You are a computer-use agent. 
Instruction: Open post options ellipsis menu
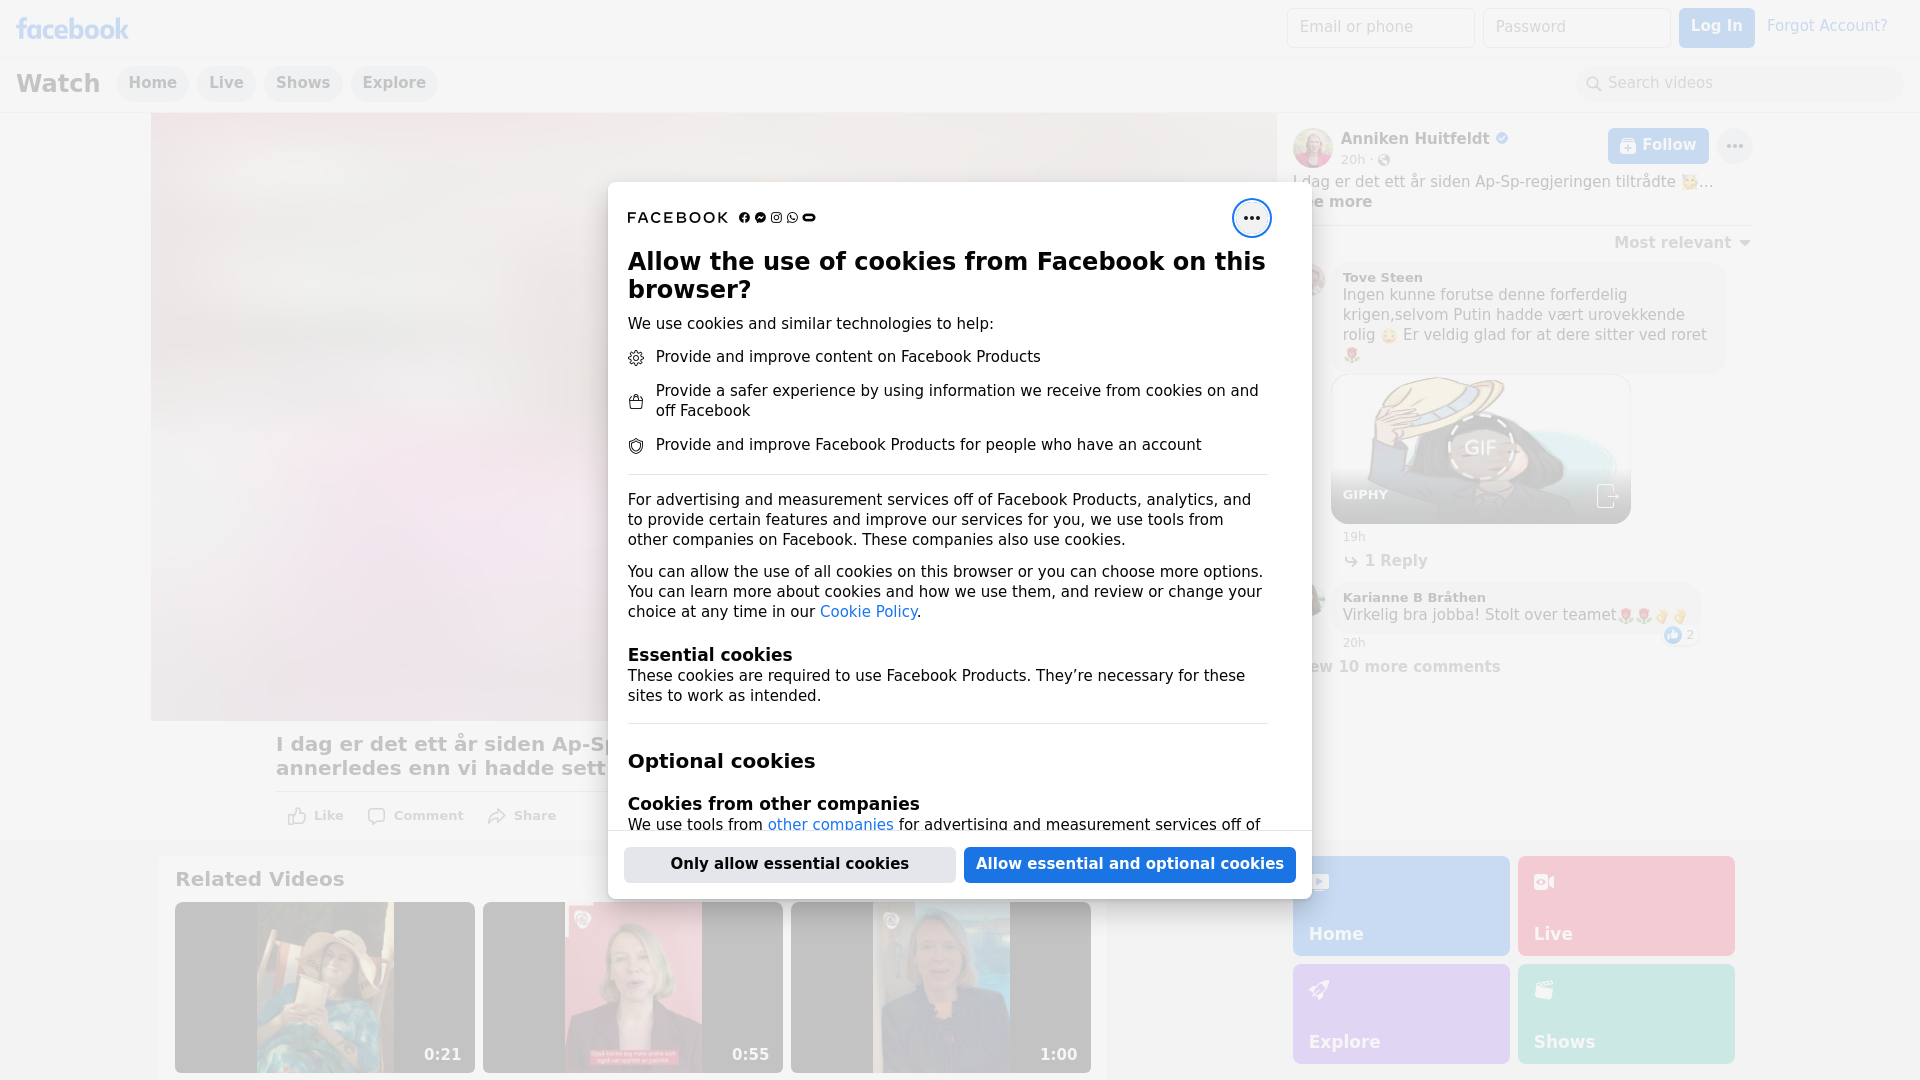pos(1734,146)
